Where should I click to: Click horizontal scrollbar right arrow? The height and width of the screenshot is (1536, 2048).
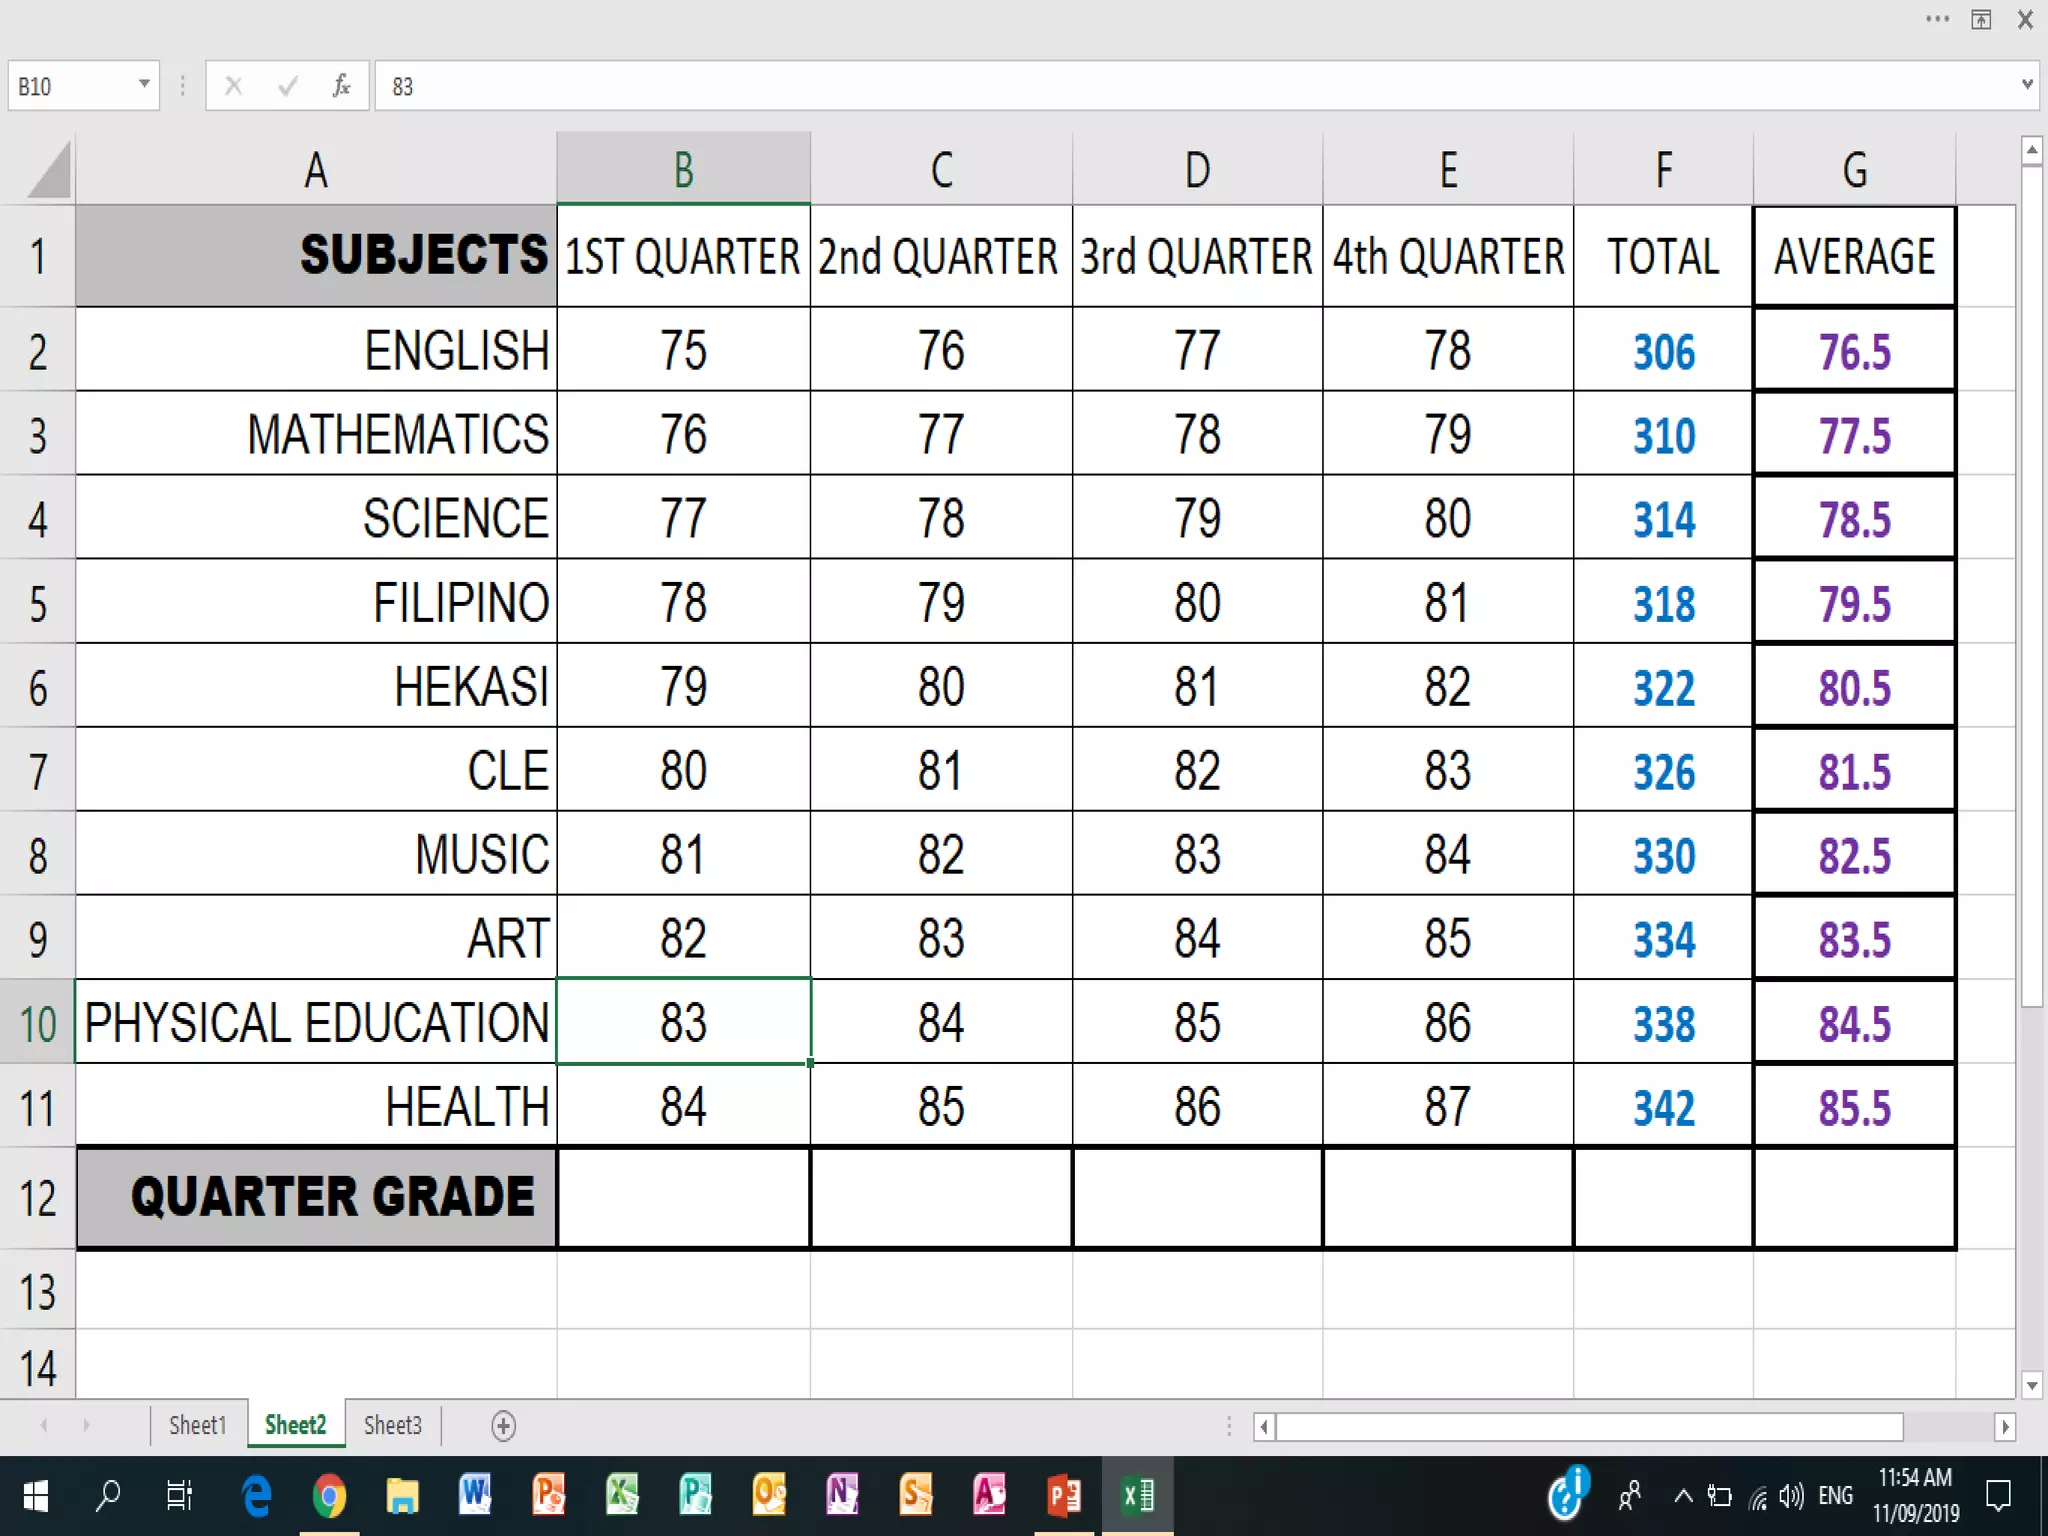click(2004, 1427)
